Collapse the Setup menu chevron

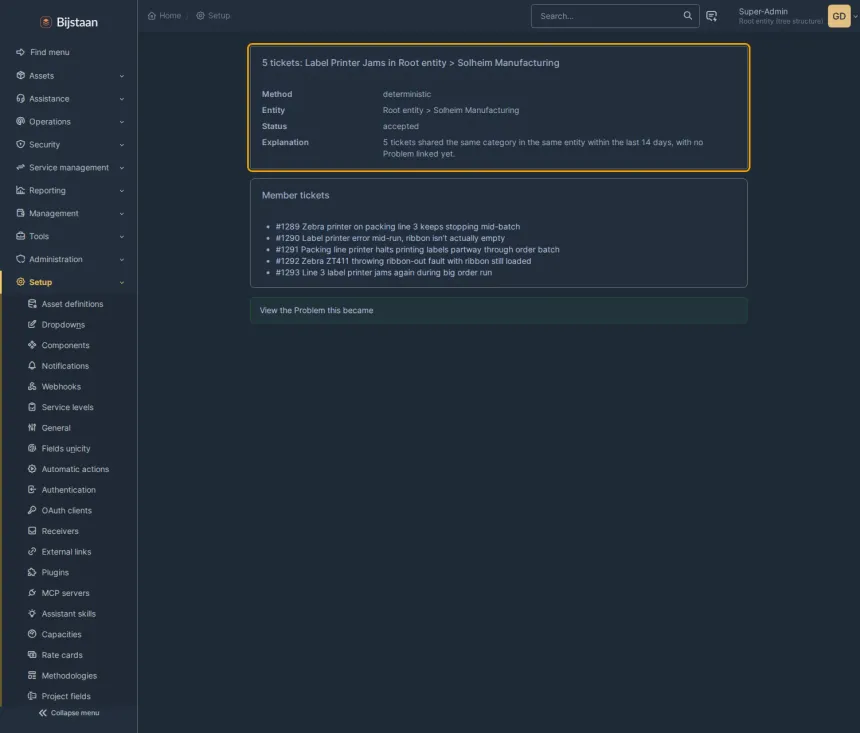point(122,283)
